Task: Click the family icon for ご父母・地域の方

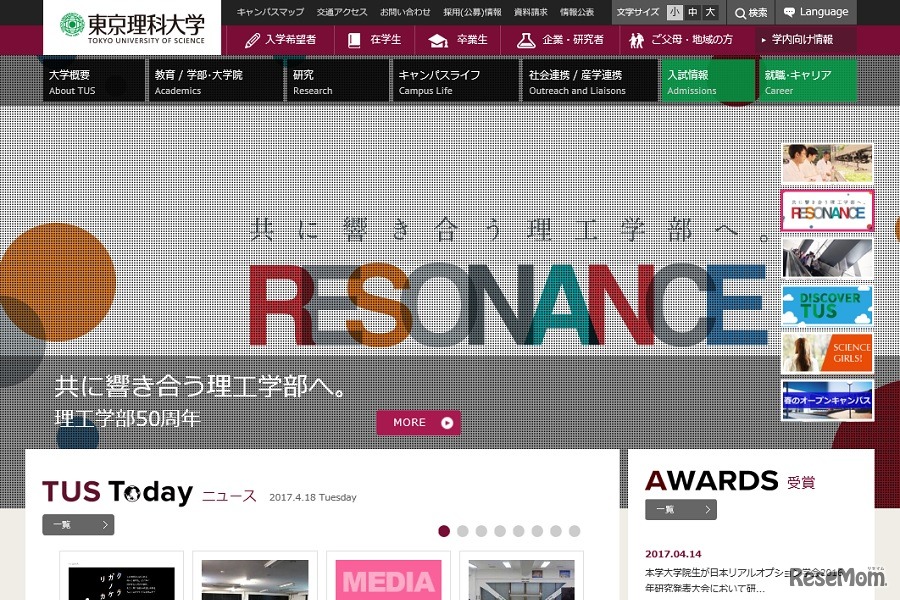Action: [x=636, y=40]
